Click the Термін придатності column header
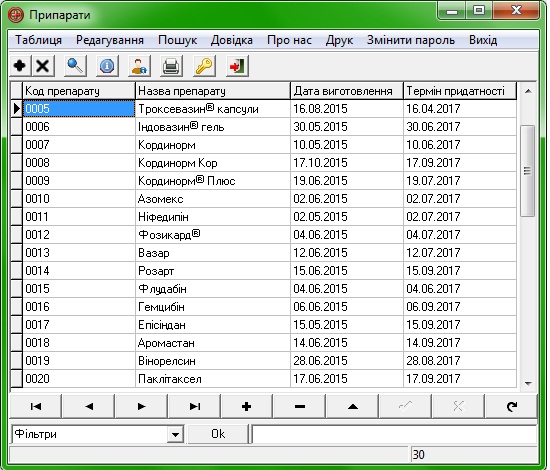 [460, 91]
